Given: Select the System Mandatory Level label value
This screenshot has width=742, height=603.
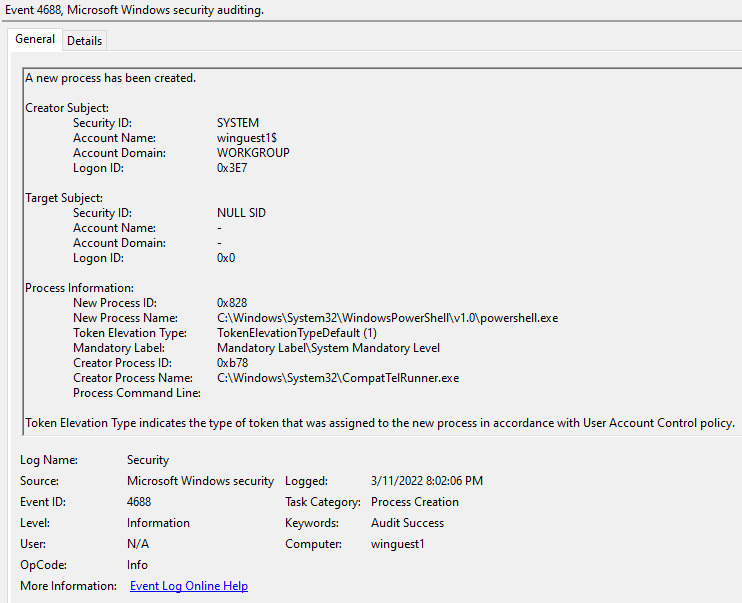Looking at the screenshot, I should tap(328, 348).
